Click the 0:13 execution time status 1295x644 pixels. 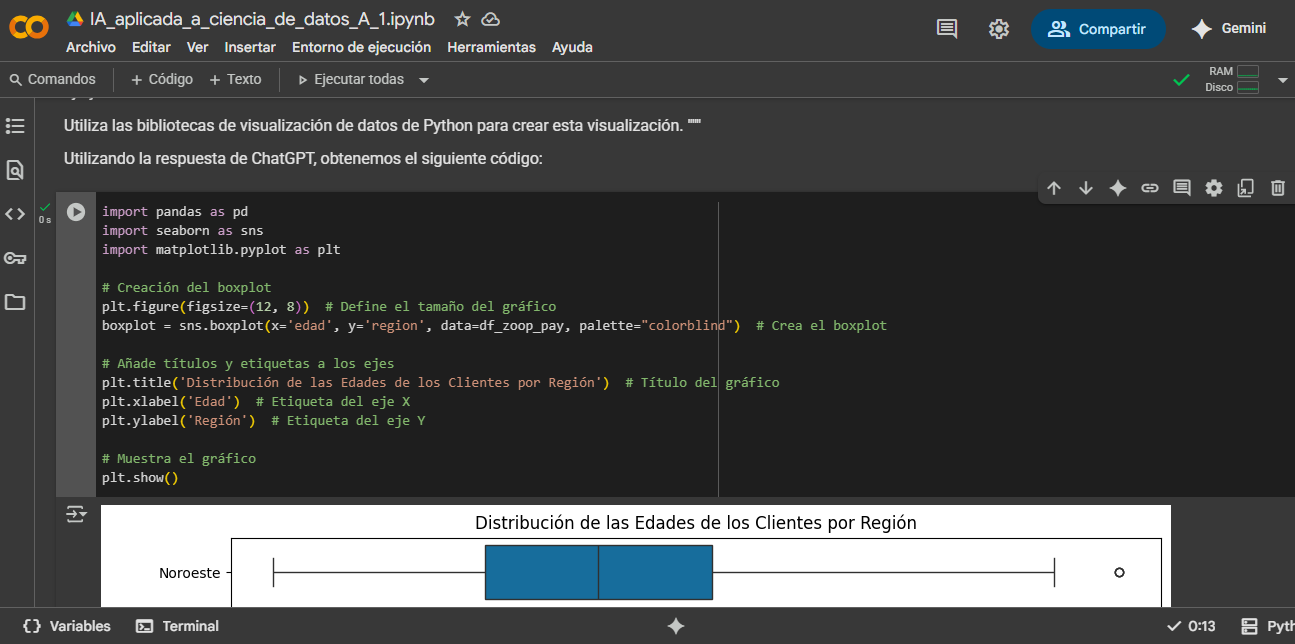pyautogui.click(x=1192, y=626)
